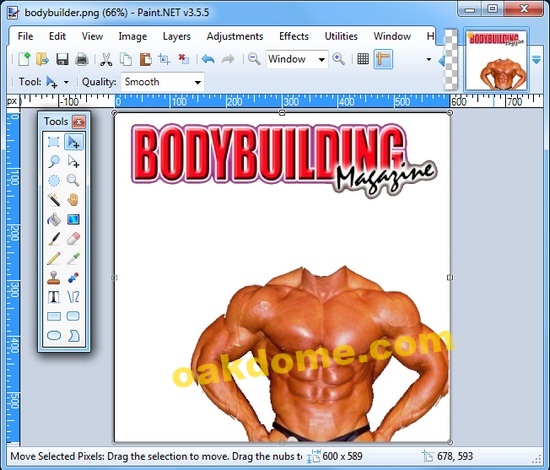Expand the Quality Smooth dropdown
Viewport: 550px width, 470px height.
[x=162, y=82]
